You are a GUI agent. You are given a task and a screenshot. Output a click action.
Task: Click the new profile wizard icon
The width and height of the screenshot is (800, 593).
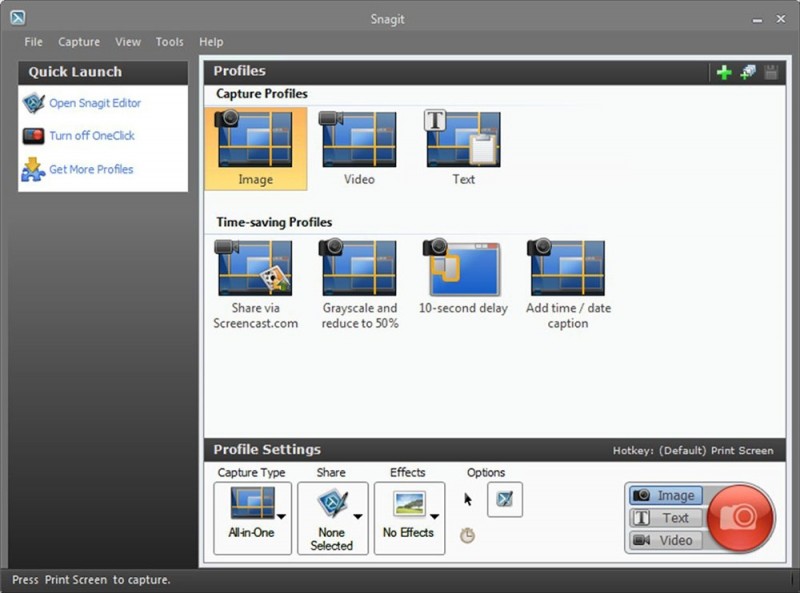[747, 72]
